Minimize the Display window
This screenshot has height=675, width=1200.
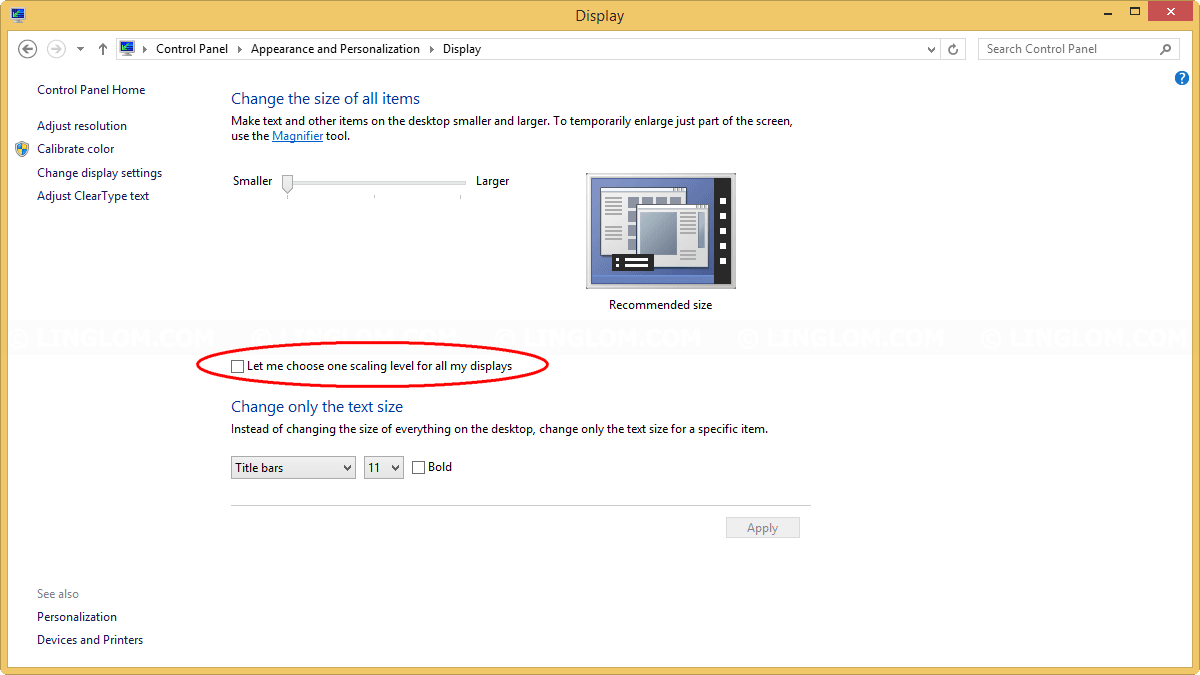(1107, 13)
